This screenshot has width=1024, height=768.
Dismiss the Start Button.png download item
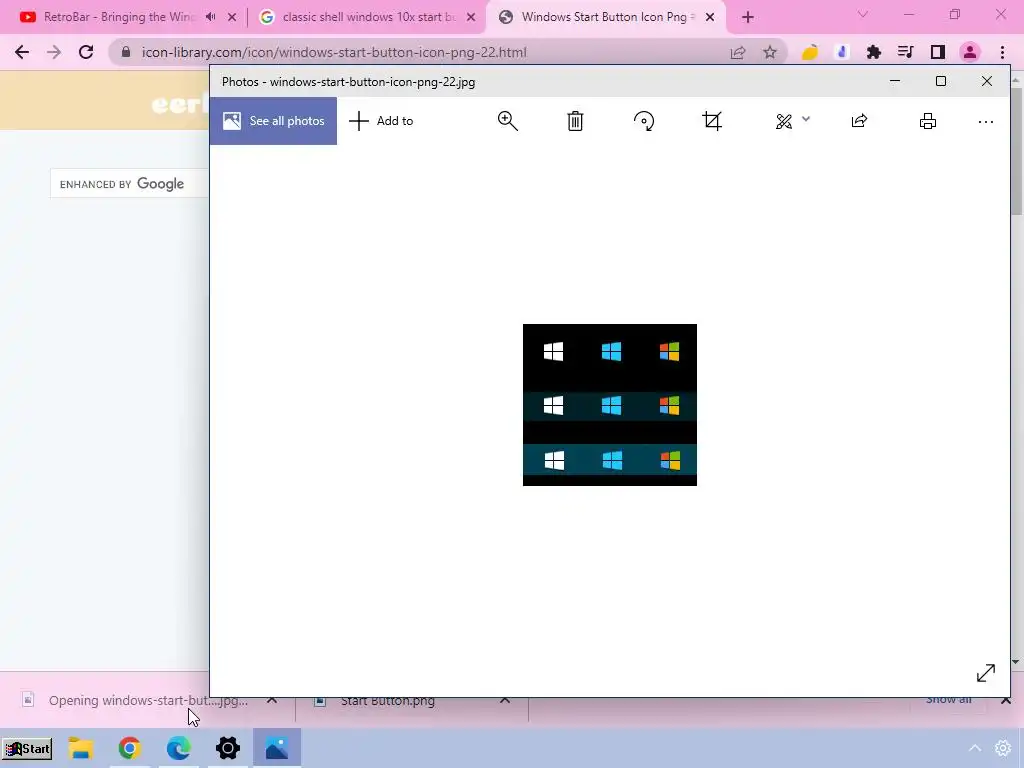point(505,700)
